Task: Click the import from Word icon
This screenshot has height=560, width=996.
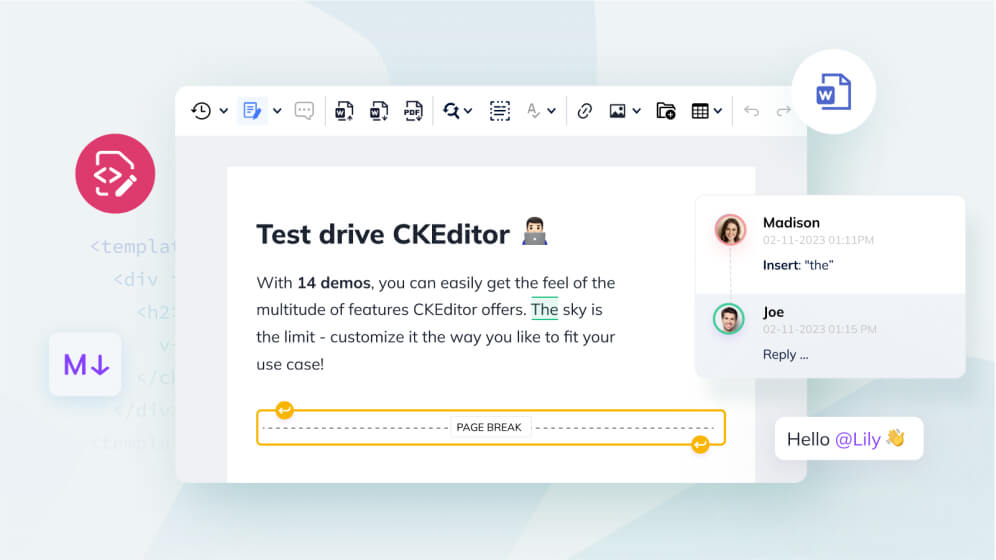Action: 344,111
